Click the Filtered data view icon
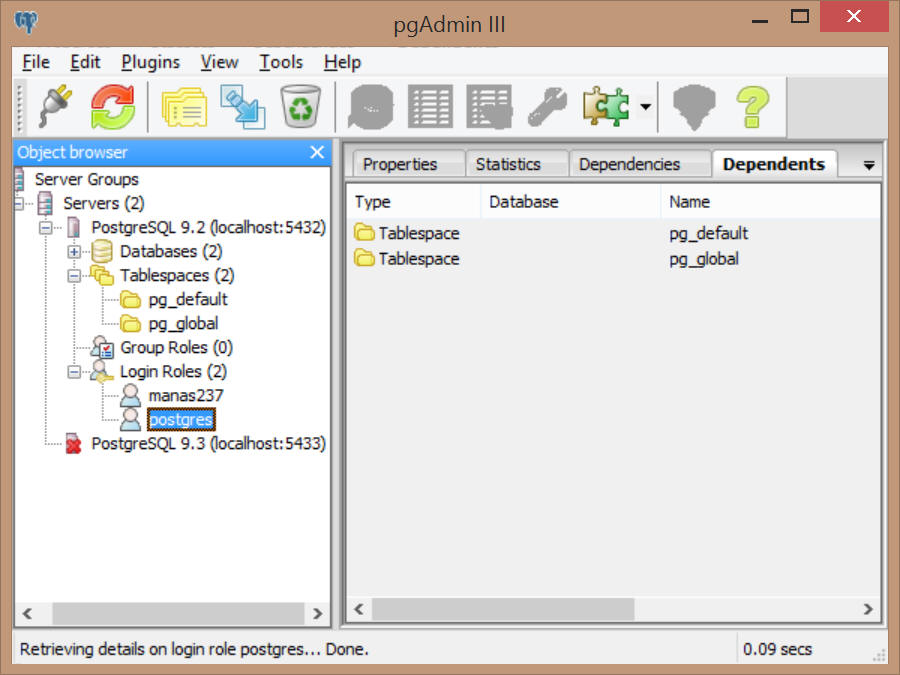This screenshot has height=675, width=900. click(x=489, y=107)
